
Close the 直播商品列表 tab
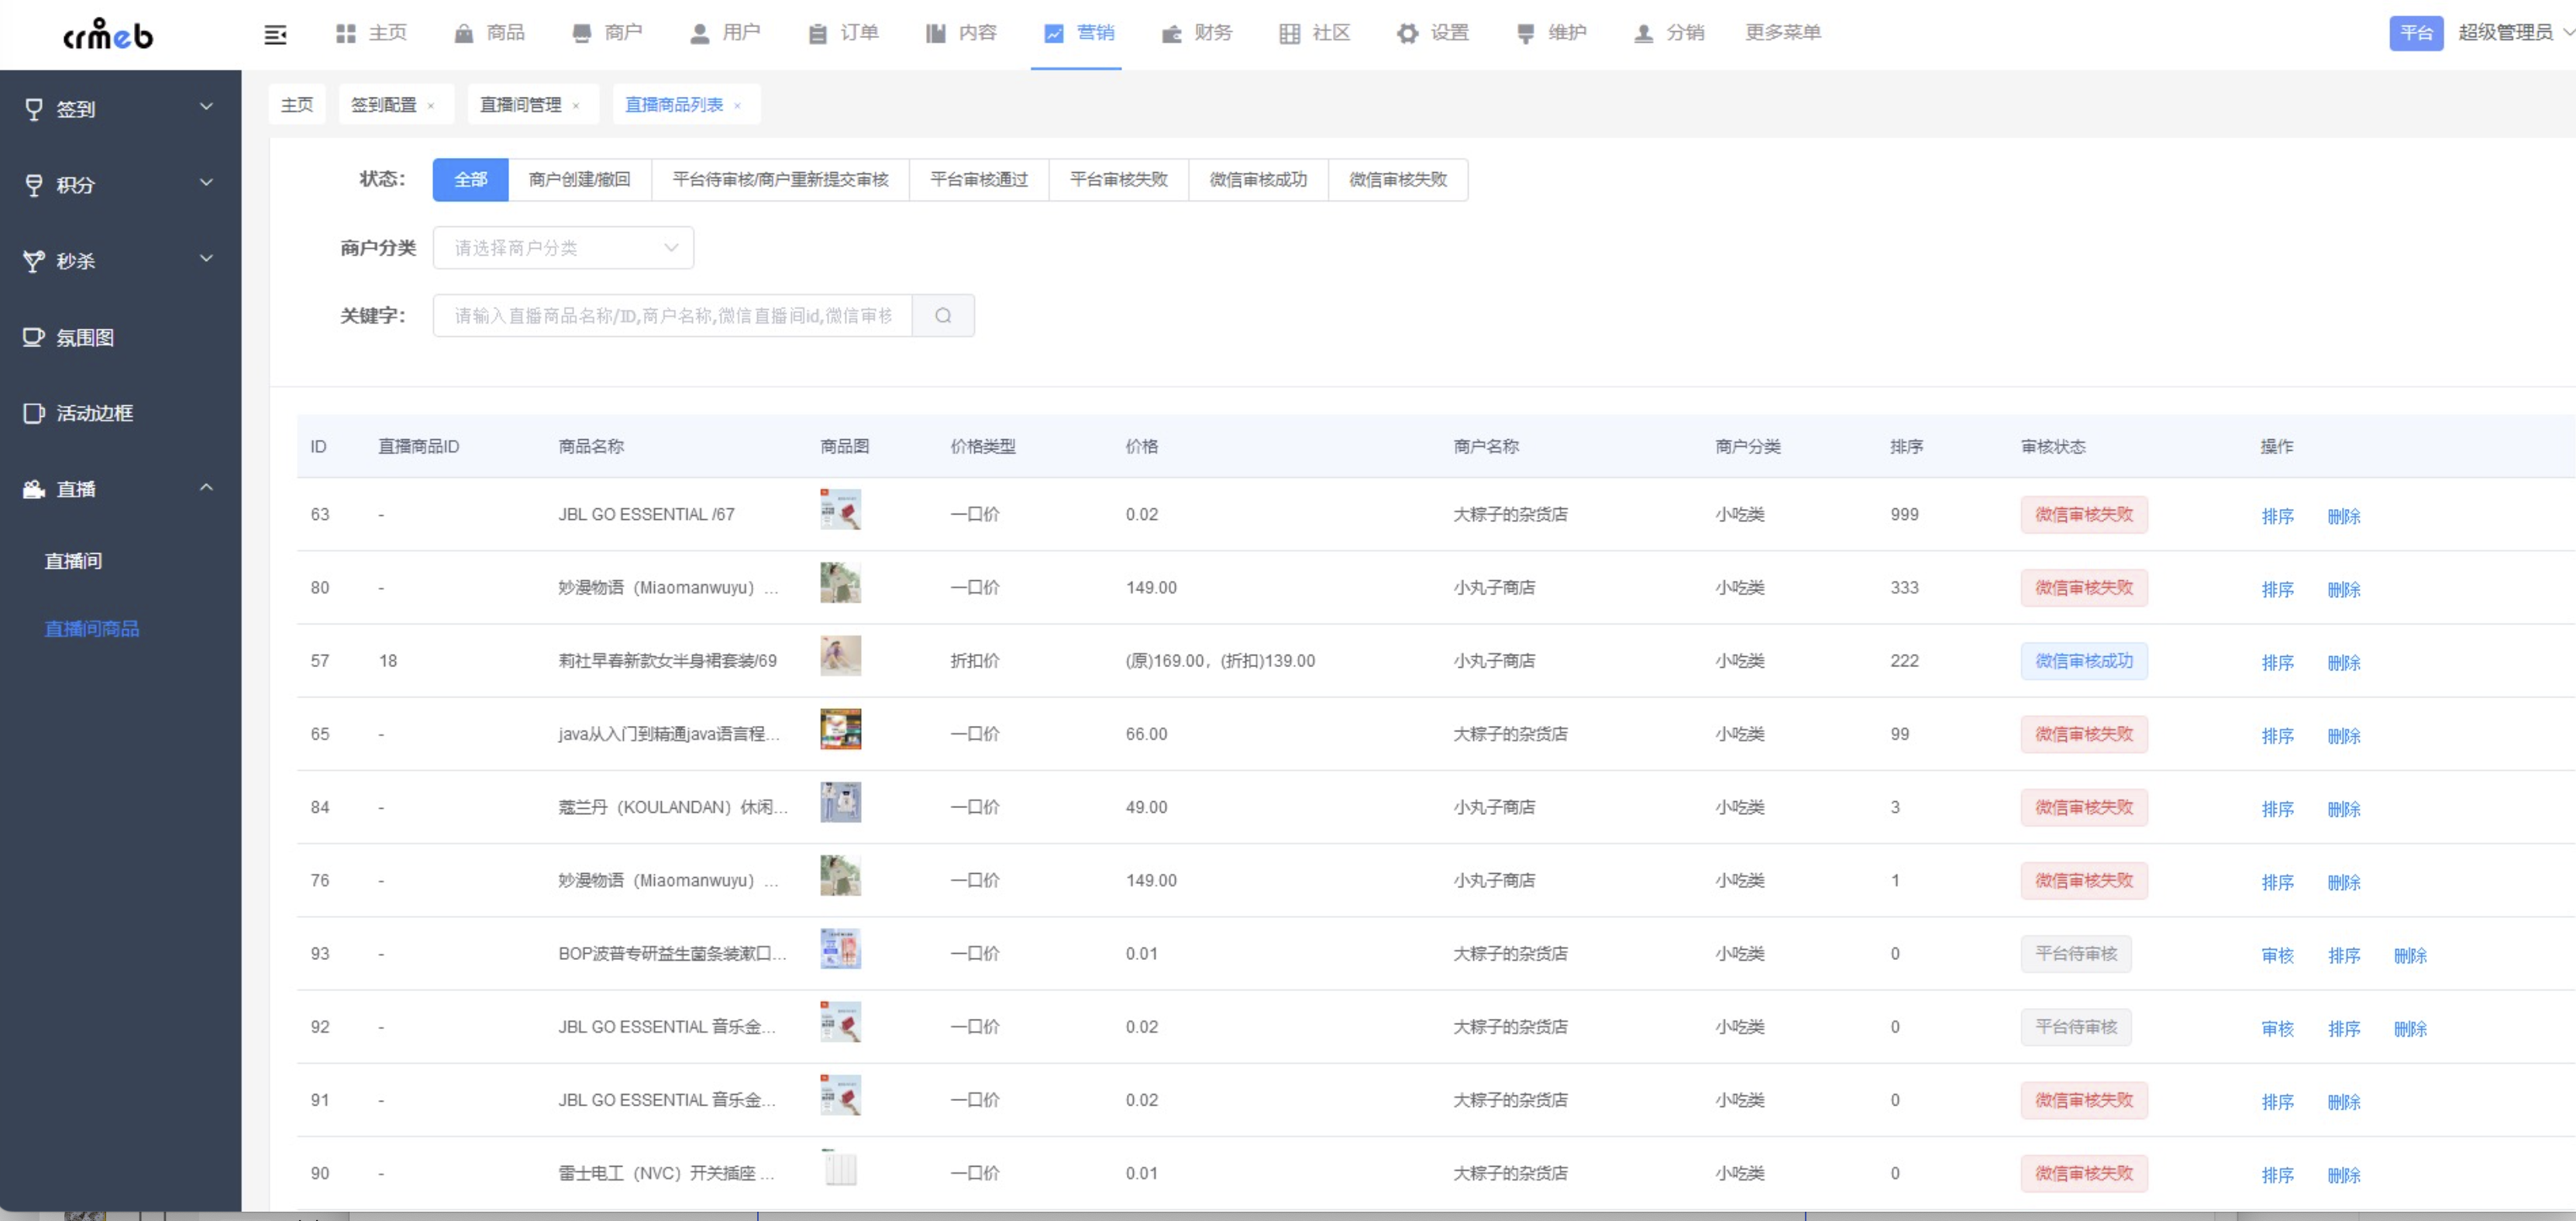(738, 106)
